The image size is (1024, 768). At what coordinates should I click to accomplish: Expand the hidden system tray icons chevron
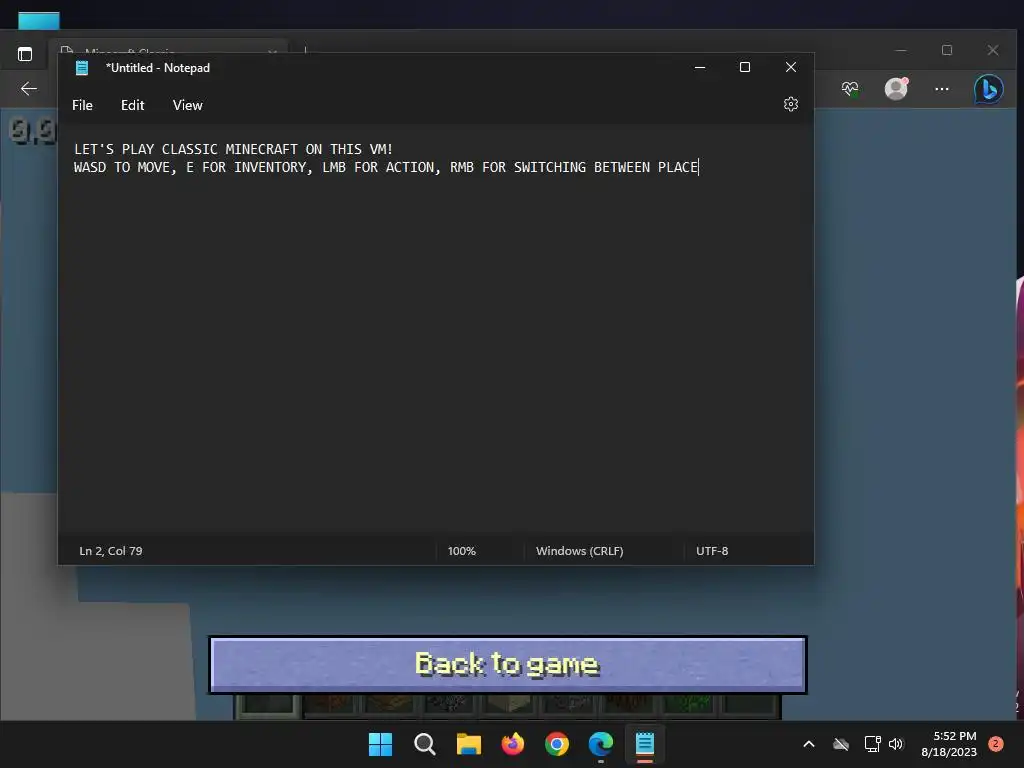point(808,744)
